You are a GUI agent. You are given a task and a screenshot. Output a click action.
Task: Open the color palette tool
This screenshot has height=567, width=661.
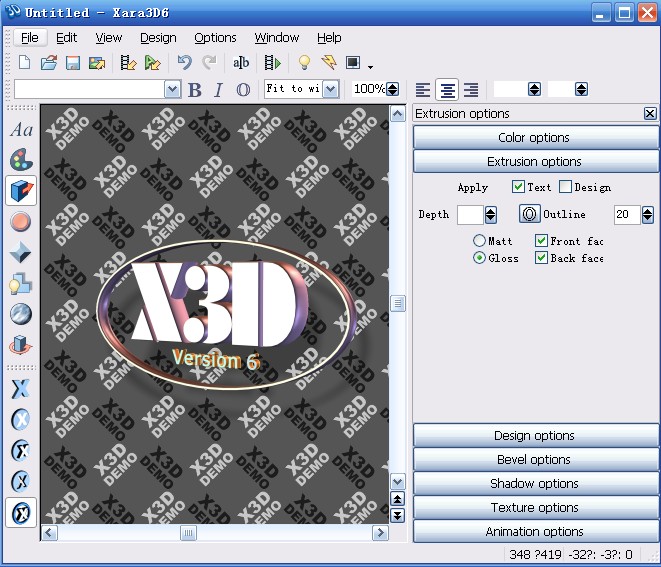(x=21, y=160)
